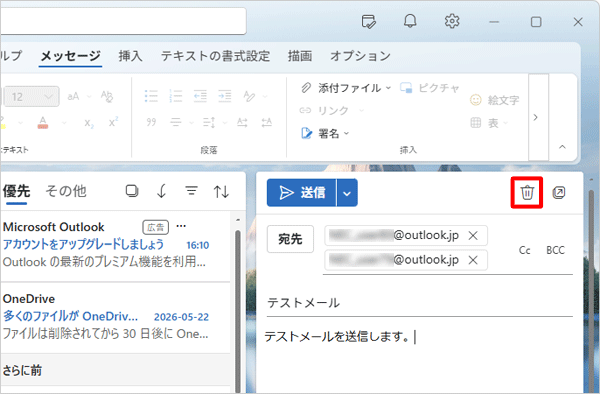Open the 描画 tab
600x394 pixels.
tap(300, 56)
